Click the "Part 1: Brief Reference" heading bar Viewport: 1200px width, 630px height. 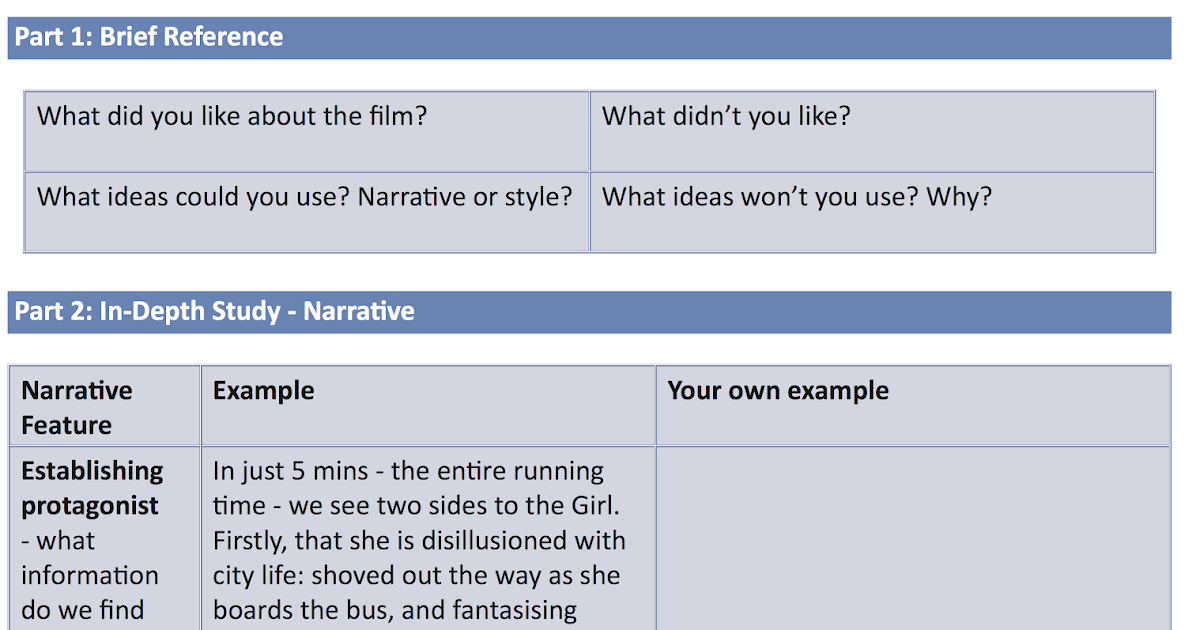(x=588, y=37)
